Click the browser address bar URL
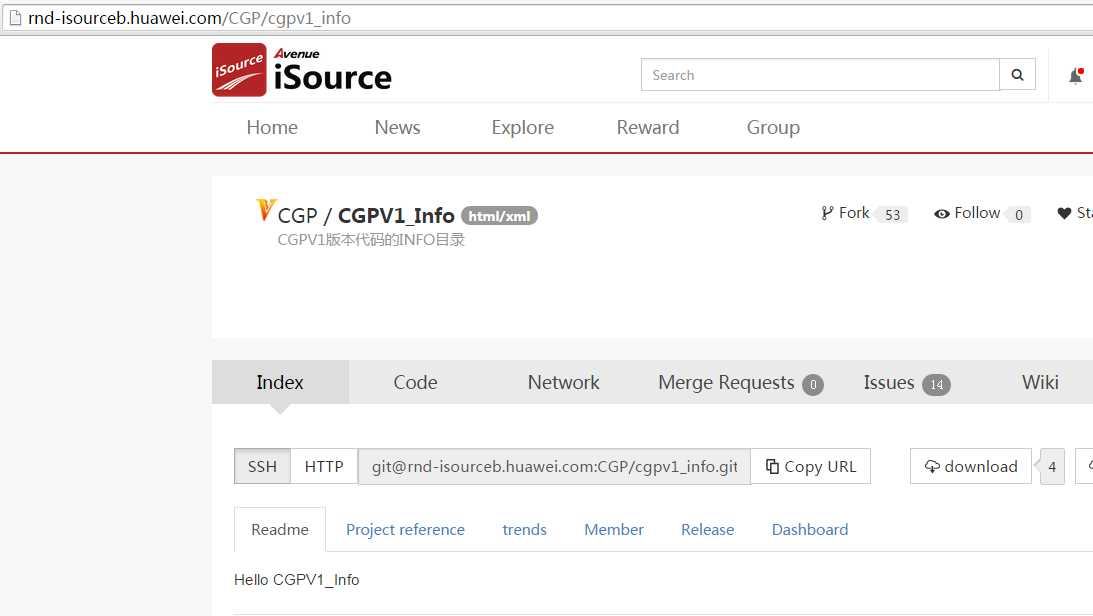Viewport: 1093px width, 616px height. (x=190, y=17)
